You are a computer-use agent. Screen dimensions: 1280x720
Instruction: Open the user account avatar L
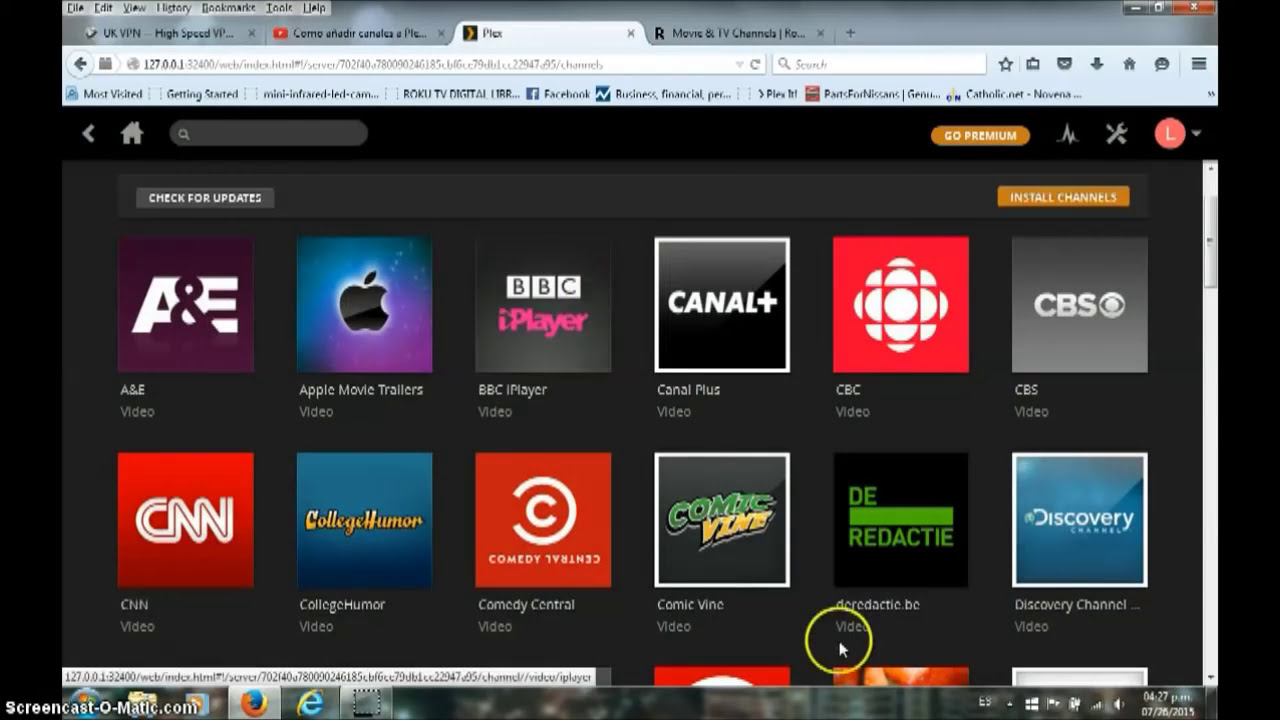pyautogui.click(x=1169, y=133)
